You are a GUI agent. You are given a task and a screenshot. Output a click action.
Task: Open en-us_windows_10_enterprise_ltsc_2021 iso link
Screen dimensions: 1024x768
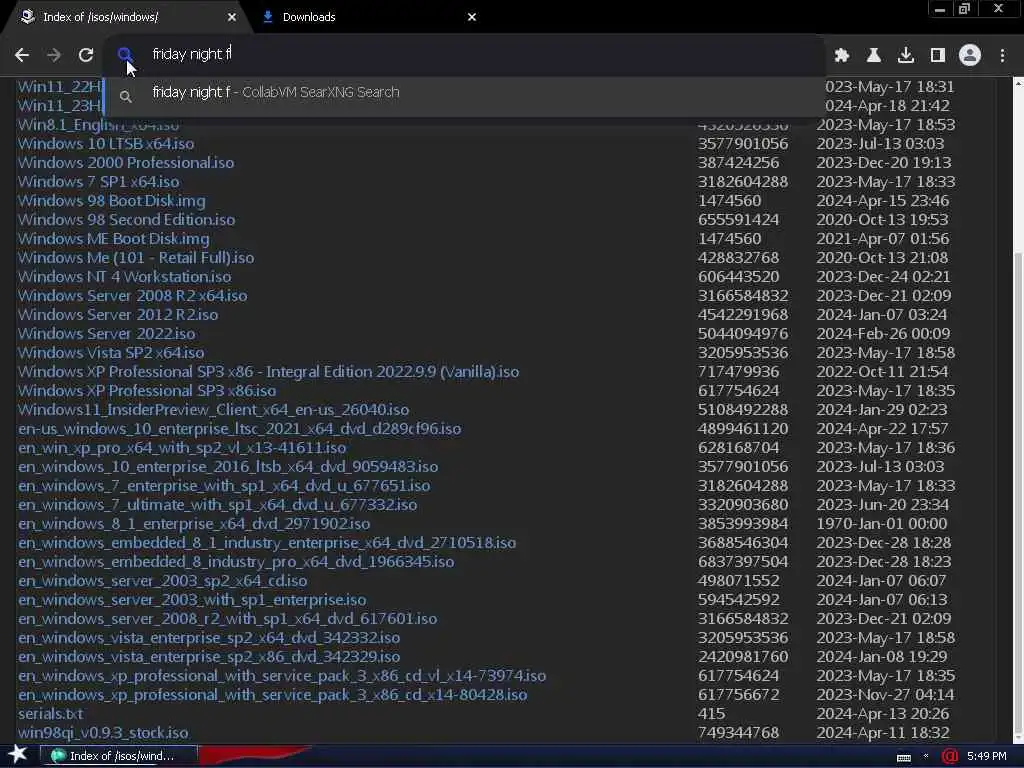point(240,428)
